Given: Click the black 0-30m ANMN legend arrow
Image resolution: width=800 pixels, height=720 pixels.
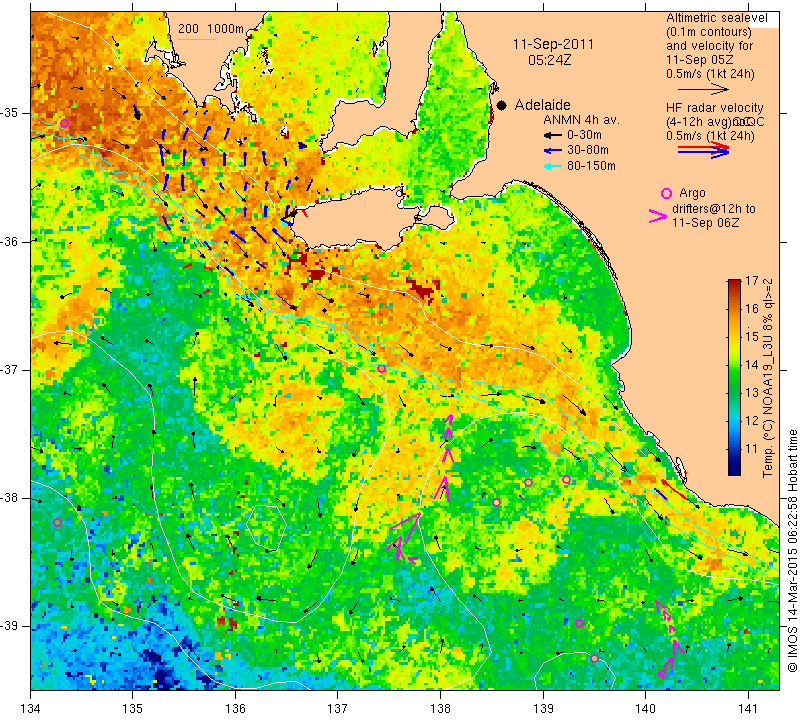Looking at the screenshot, I should [552, 135].
